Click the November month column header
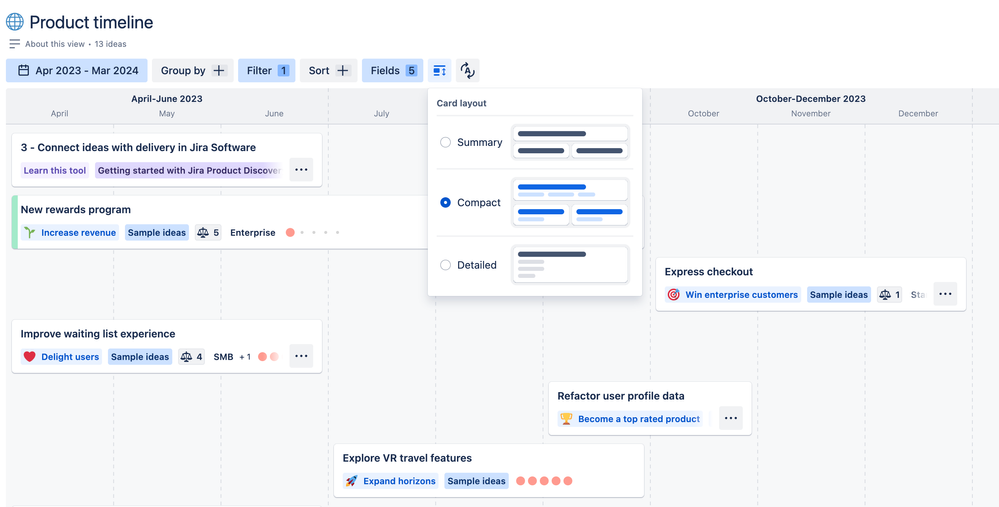This screenshot has height=507, width=999. coord(811,113)
